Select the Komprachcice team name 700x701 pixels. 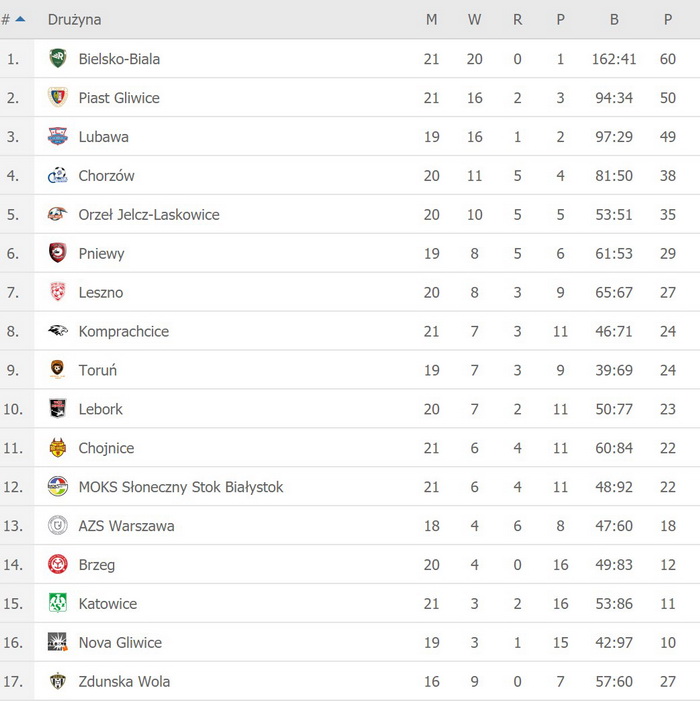point(124,332)
